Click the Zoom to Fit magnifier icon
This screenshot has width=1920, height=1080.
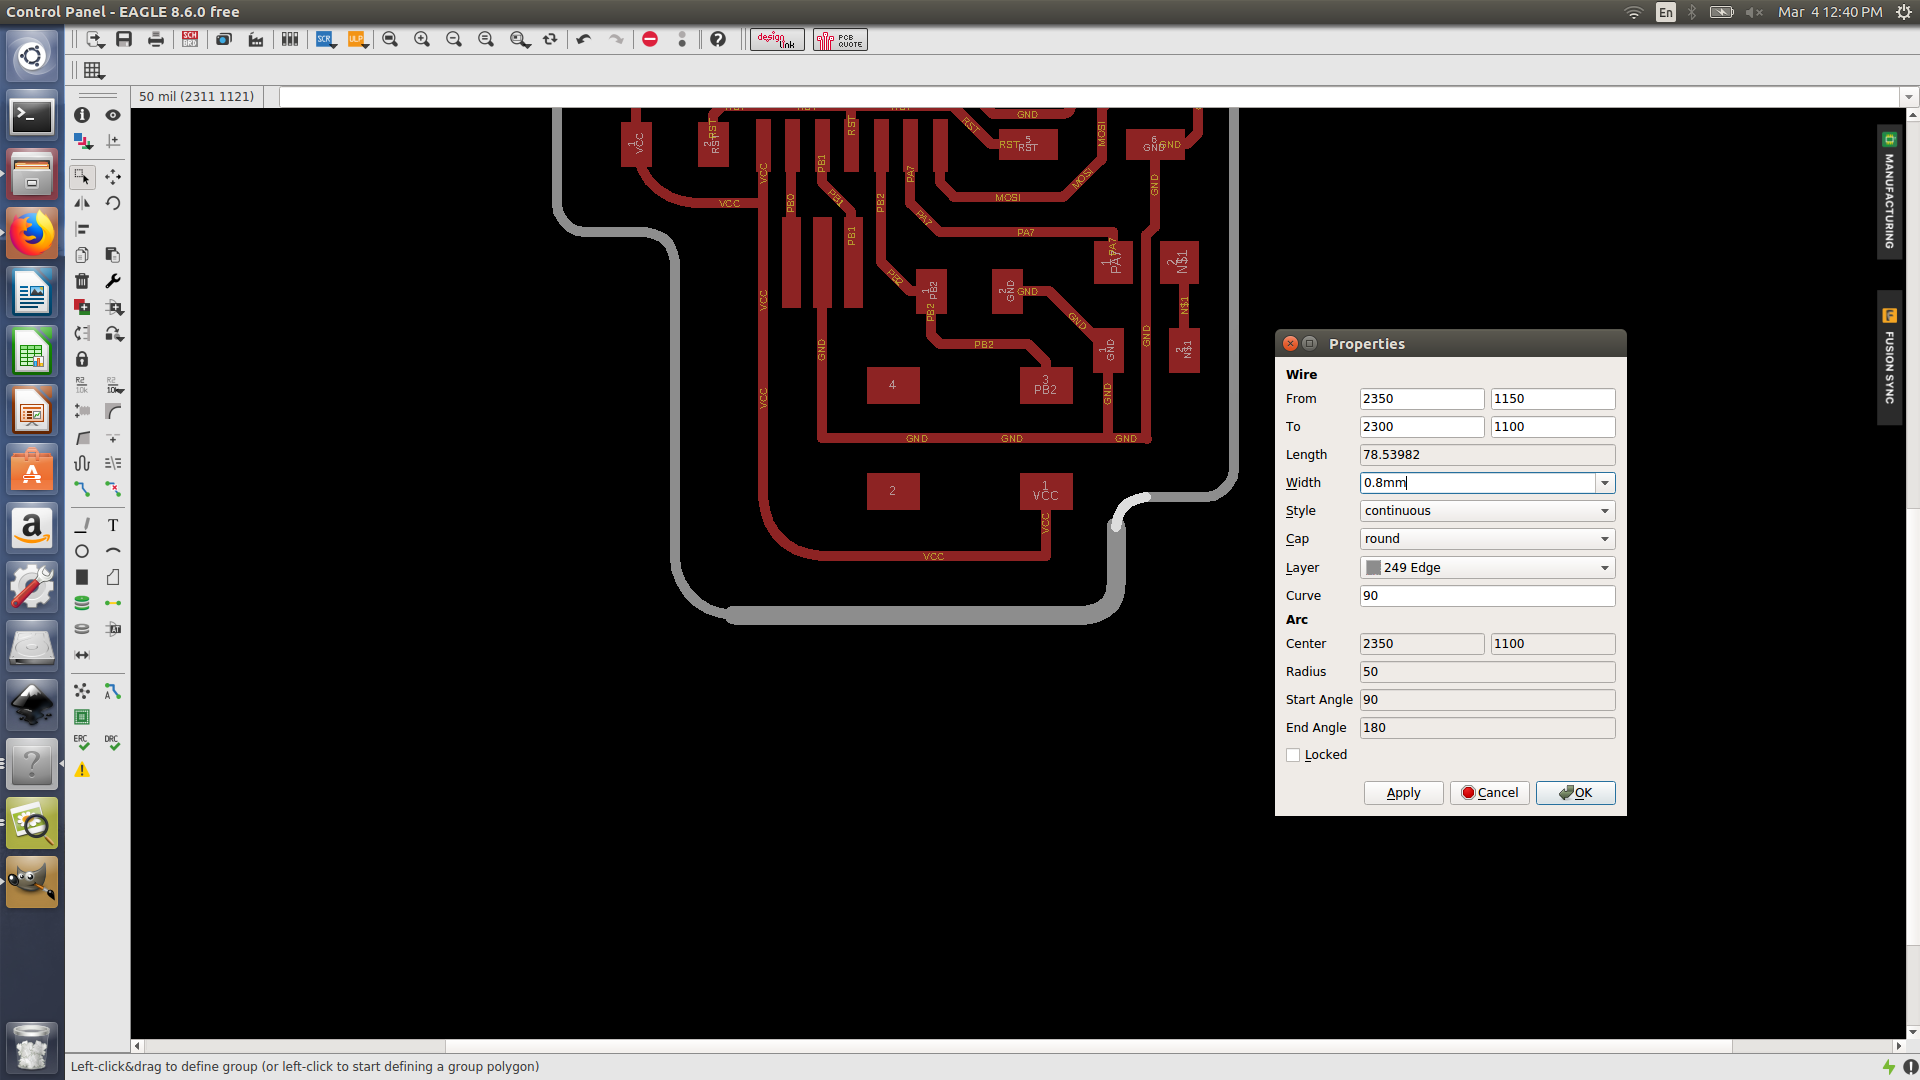tap(390, 39)
